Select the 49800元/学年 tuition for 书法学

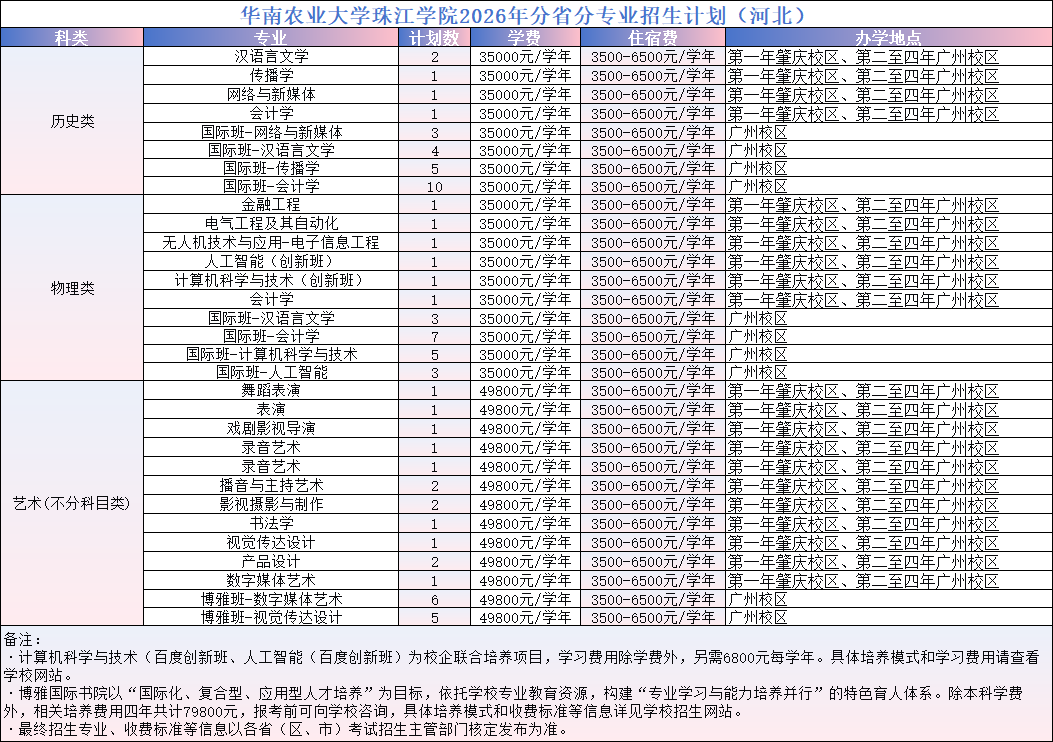525,522
